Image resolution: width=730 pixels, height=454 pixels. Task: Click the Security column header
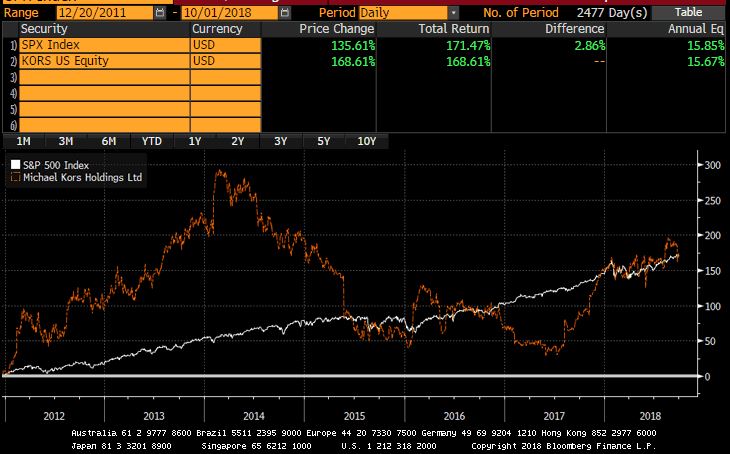[104, 29]
